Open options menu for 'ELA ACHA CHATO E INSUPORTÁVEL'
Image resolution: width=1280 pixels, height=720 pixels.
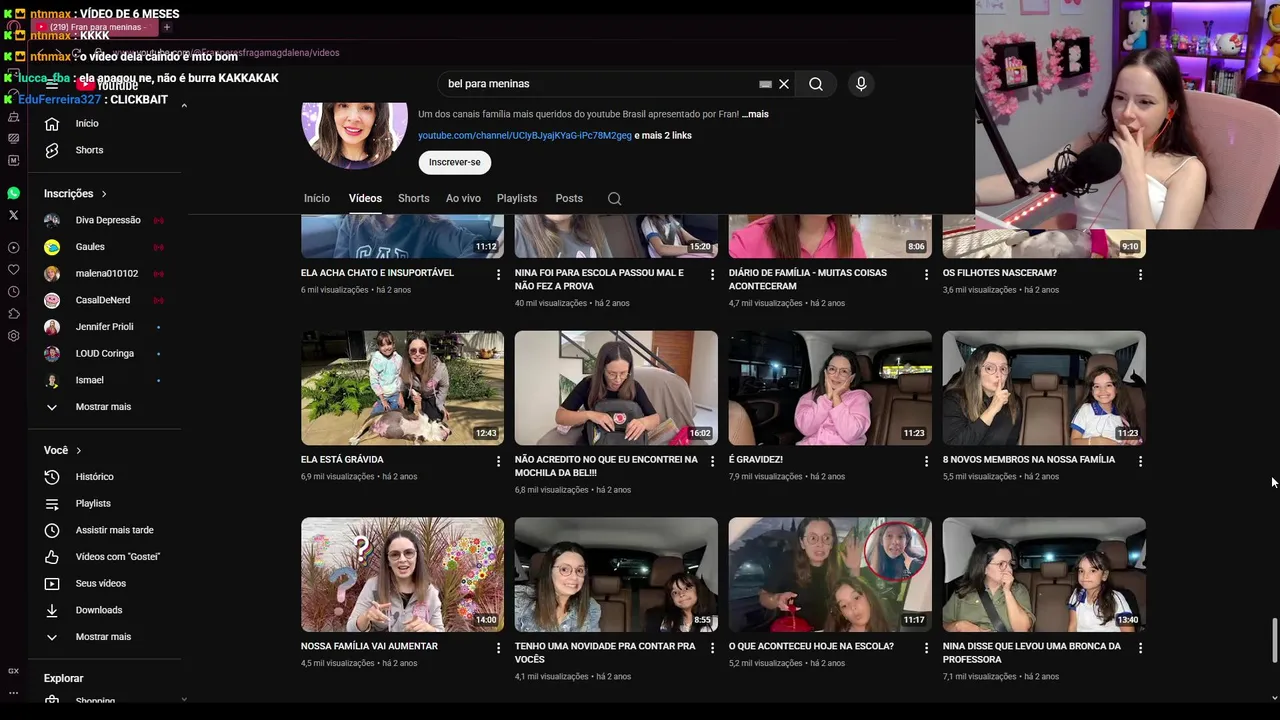[x=498, y=274]
